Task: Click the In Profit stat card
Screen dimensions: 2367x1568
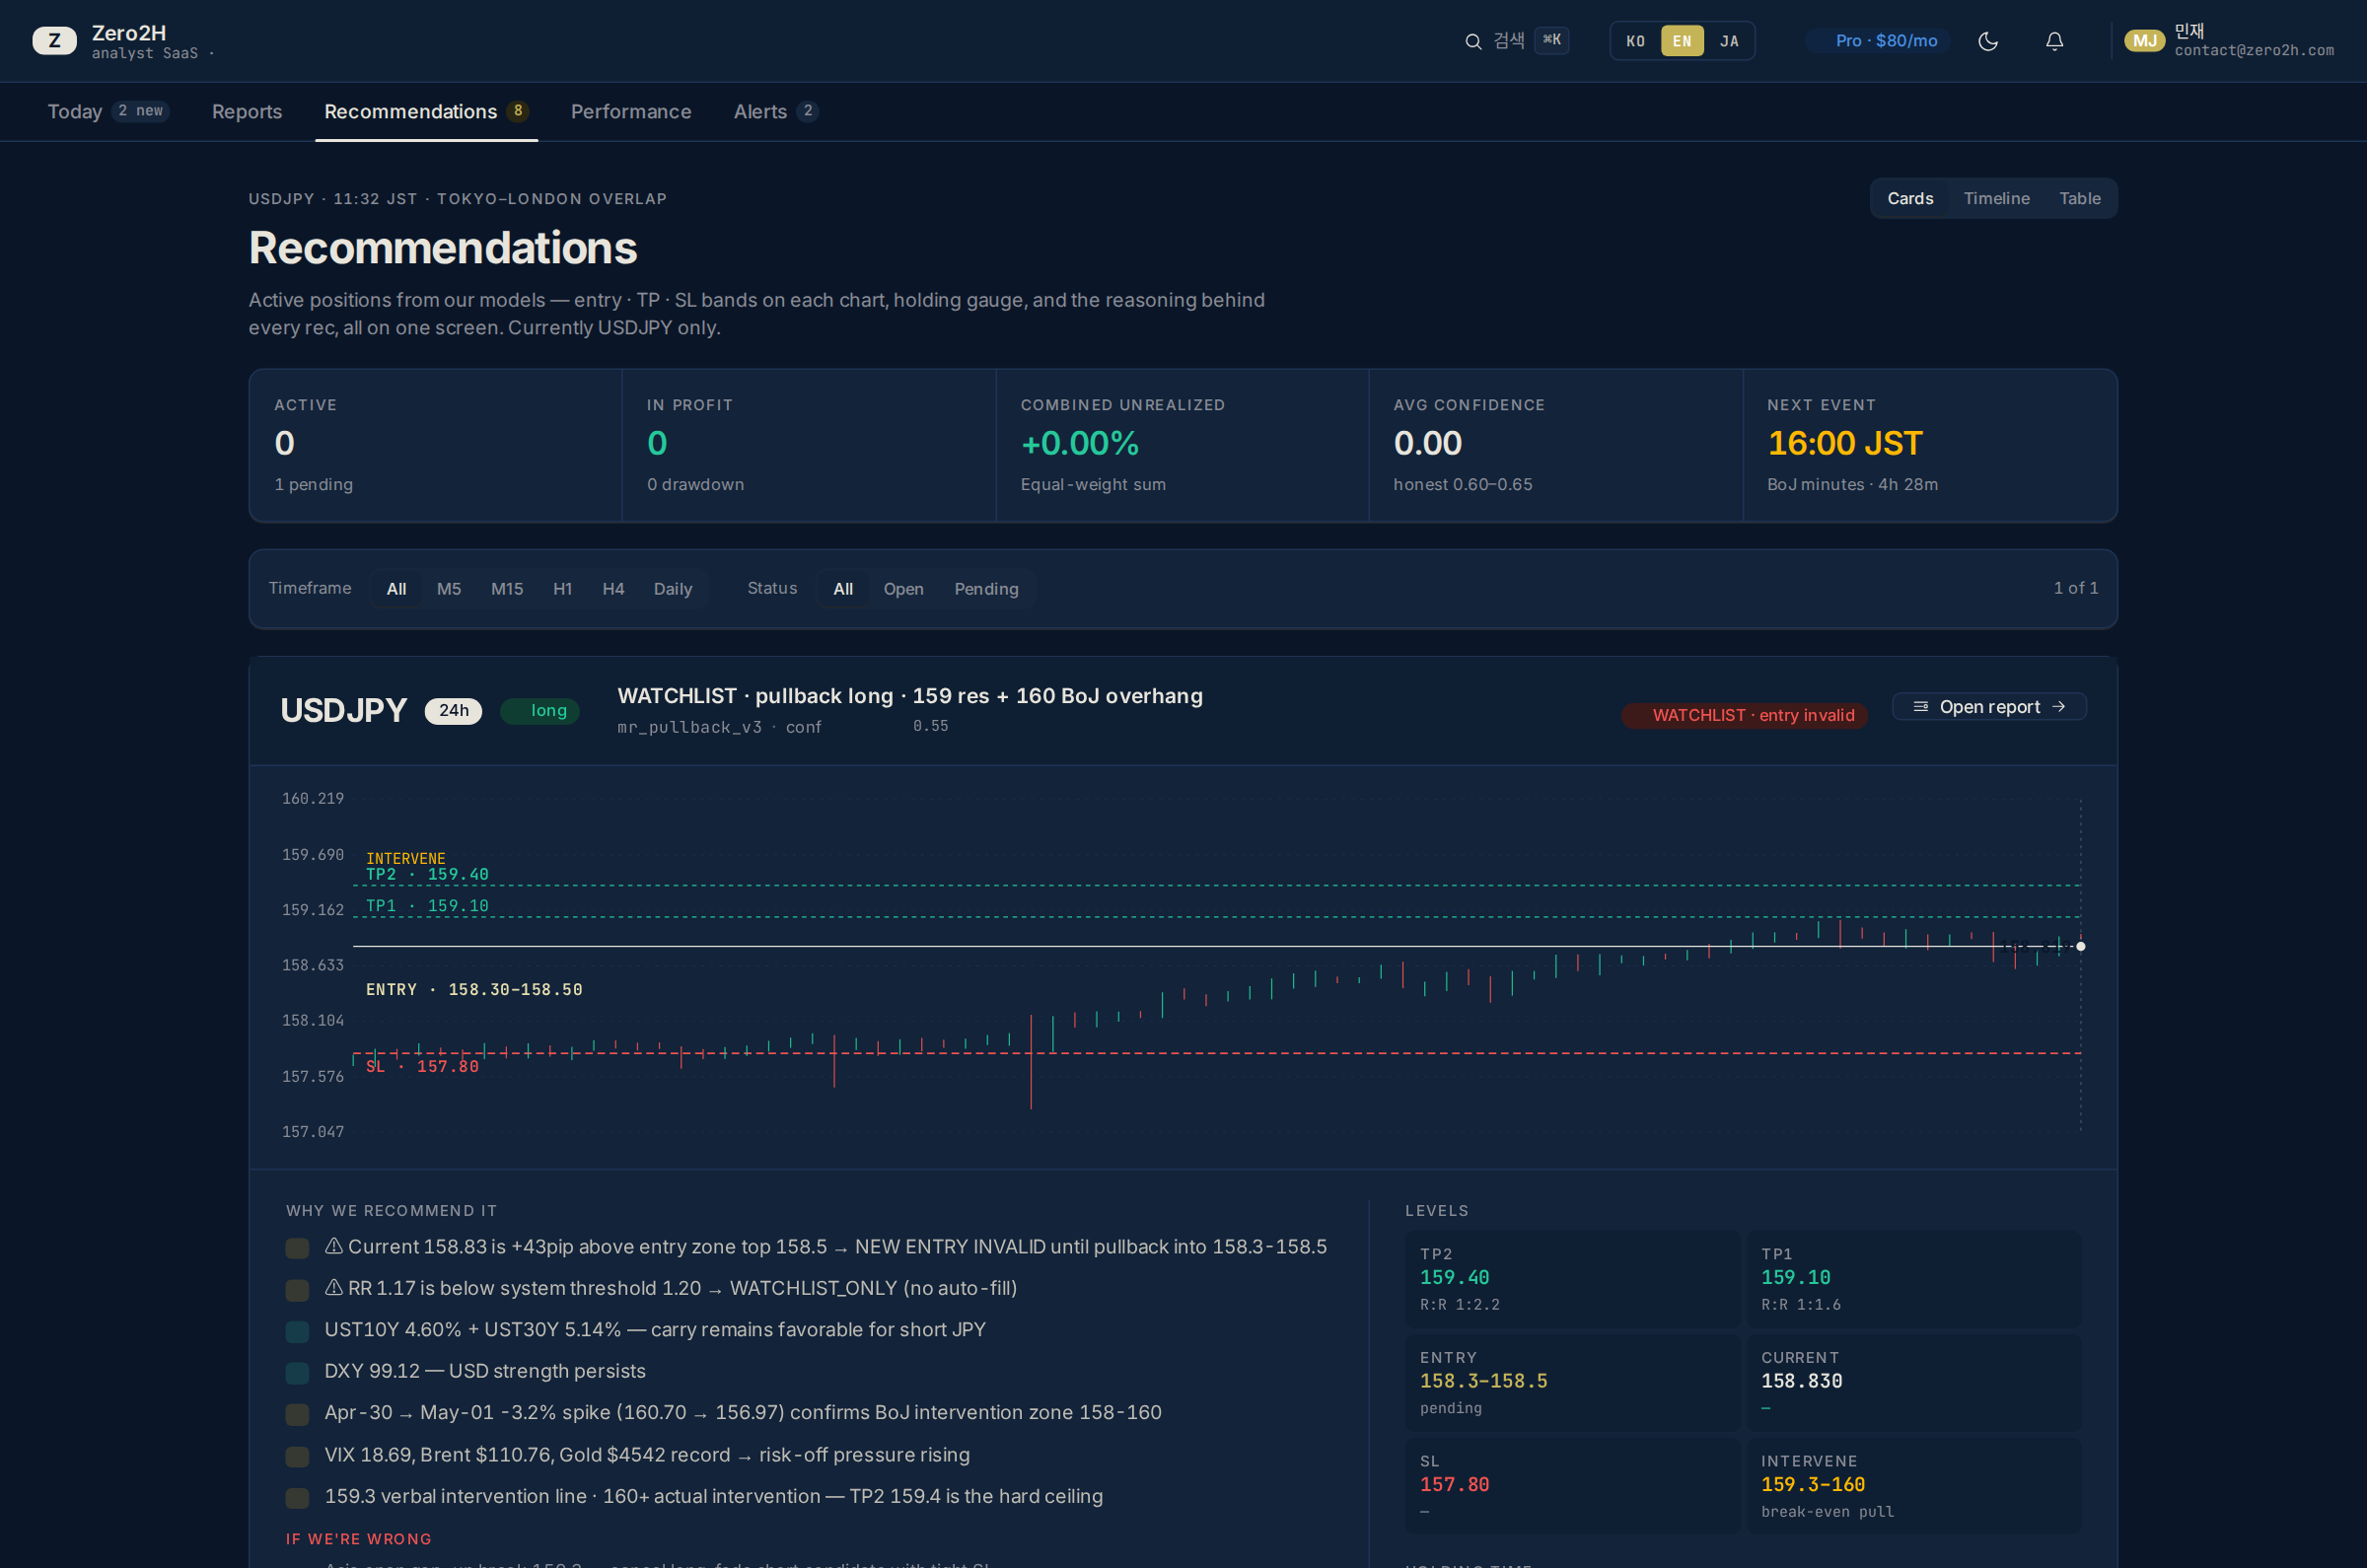Action: [809, 445]
